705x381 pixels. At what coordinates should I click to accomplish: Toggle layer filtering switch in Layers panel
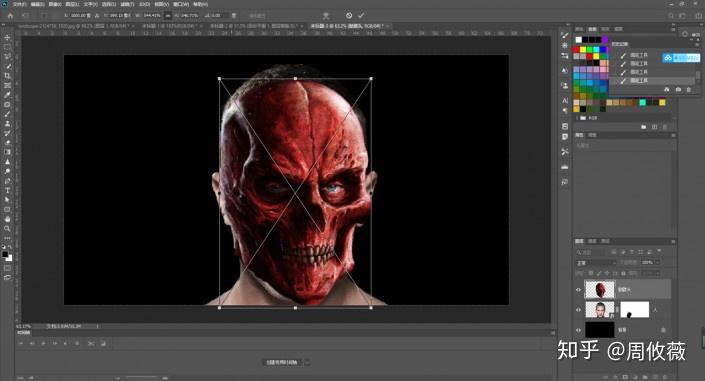[659, 251]
